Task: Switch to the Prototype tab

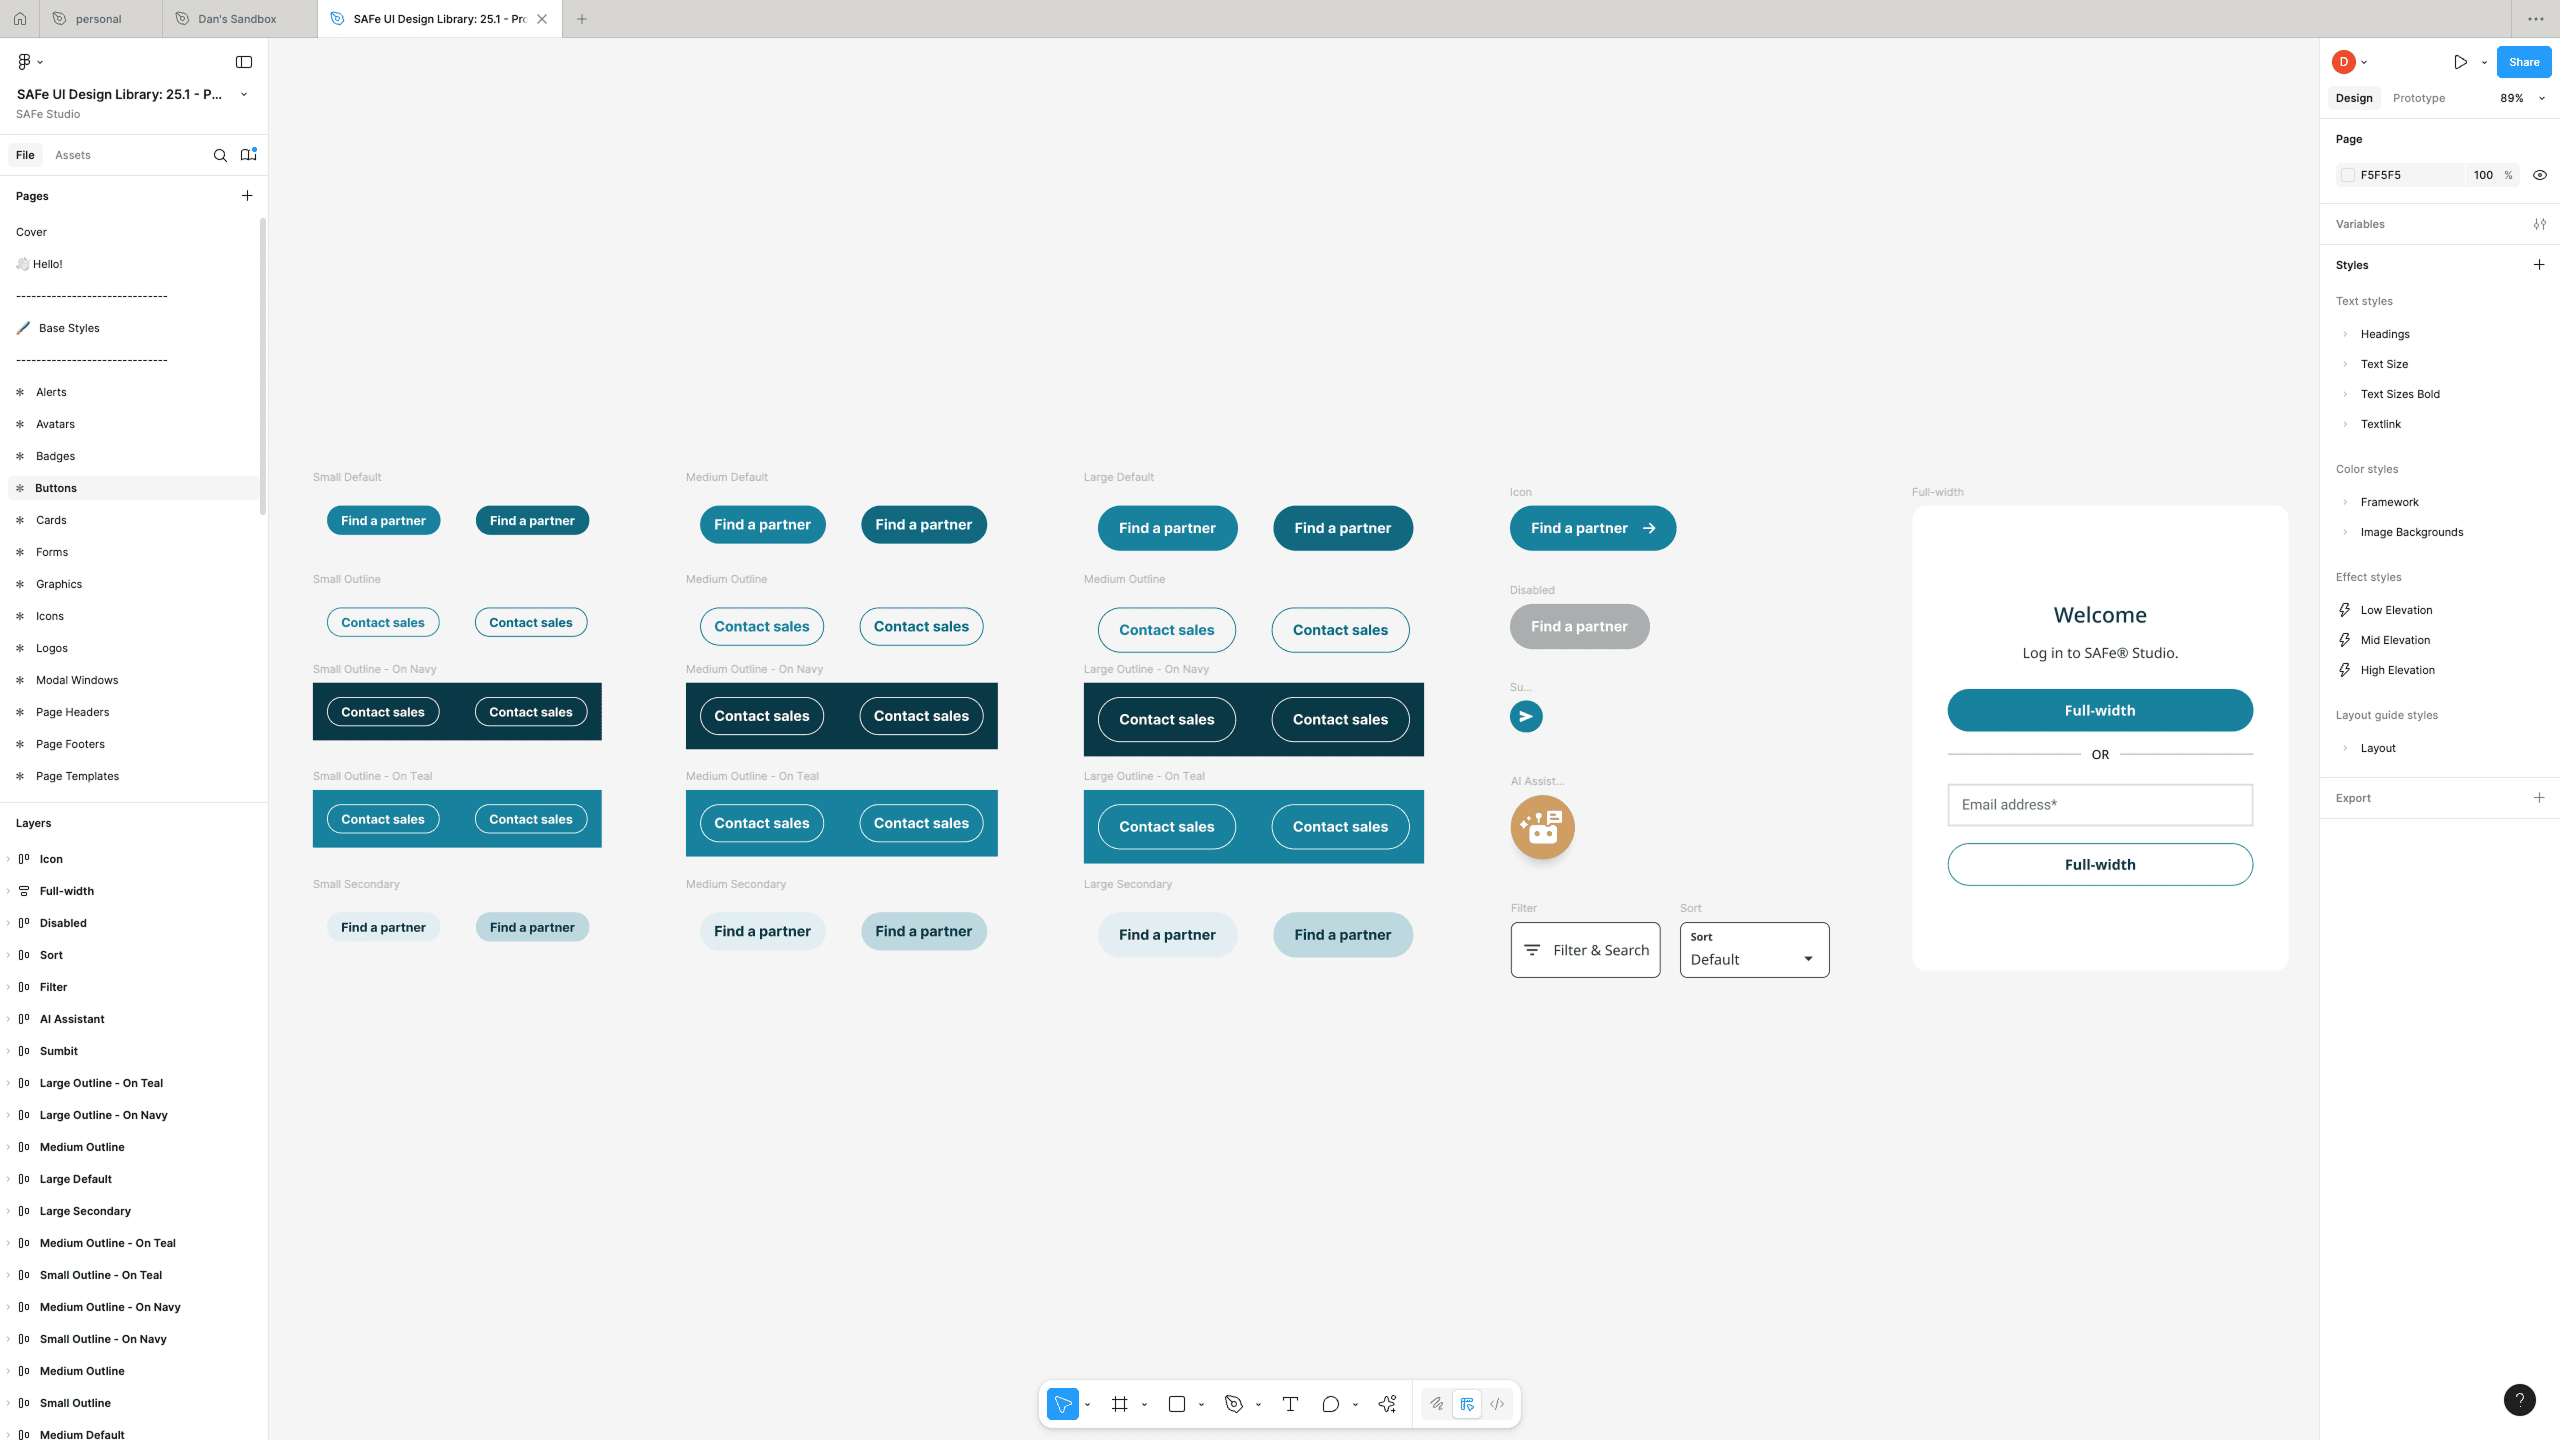Action: (2418, 98)
